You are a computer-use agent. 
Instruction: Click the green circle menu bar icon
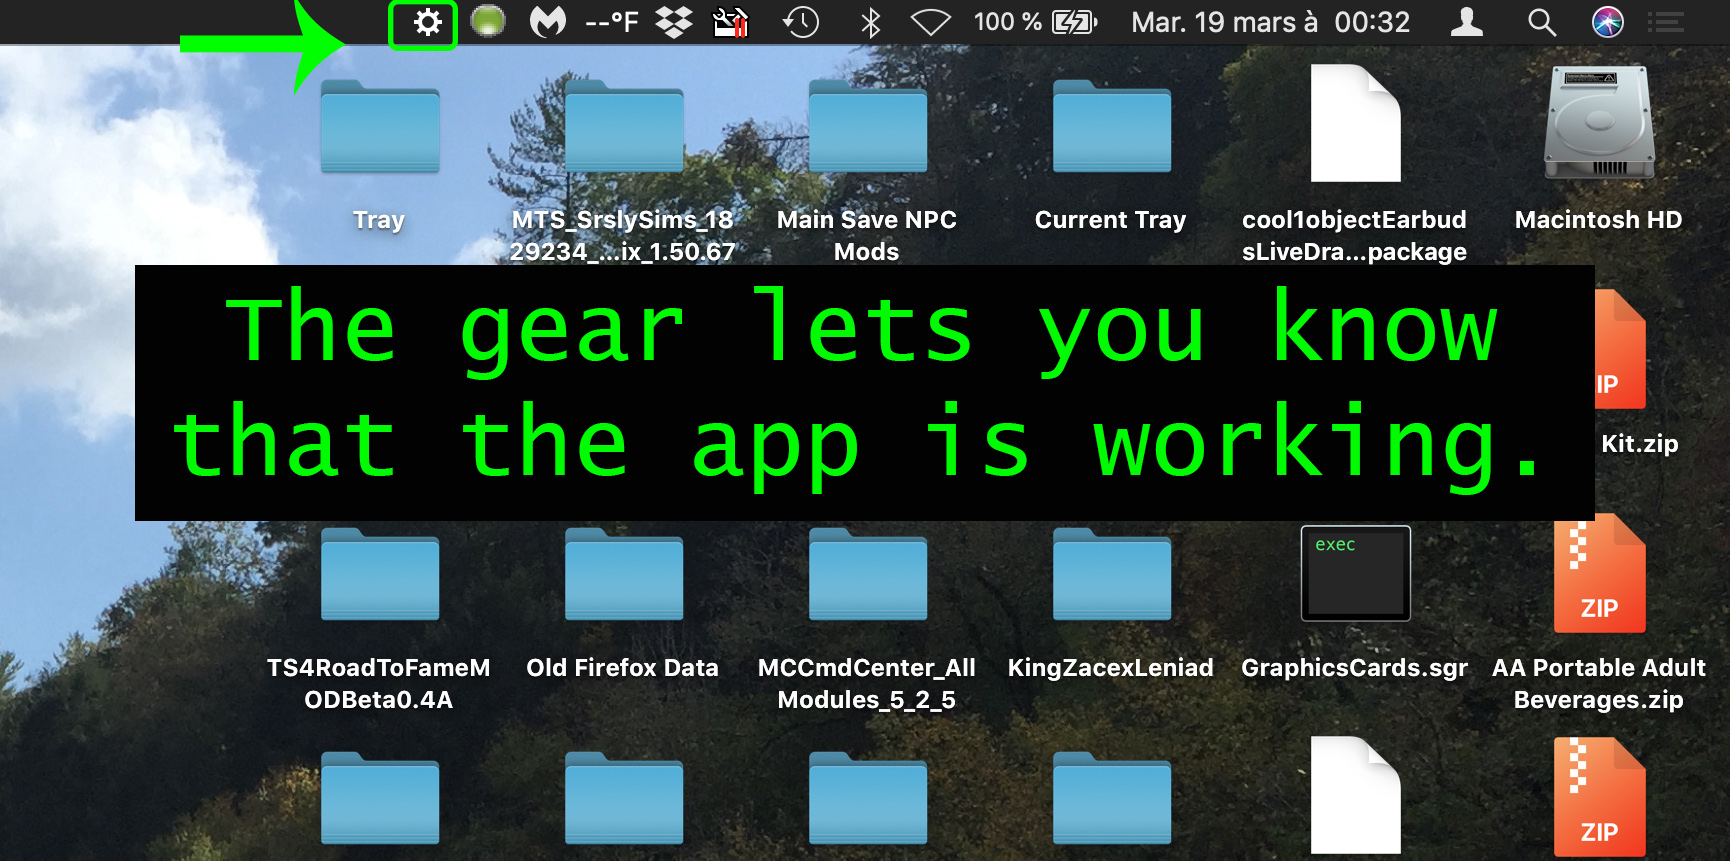point(488,21)
